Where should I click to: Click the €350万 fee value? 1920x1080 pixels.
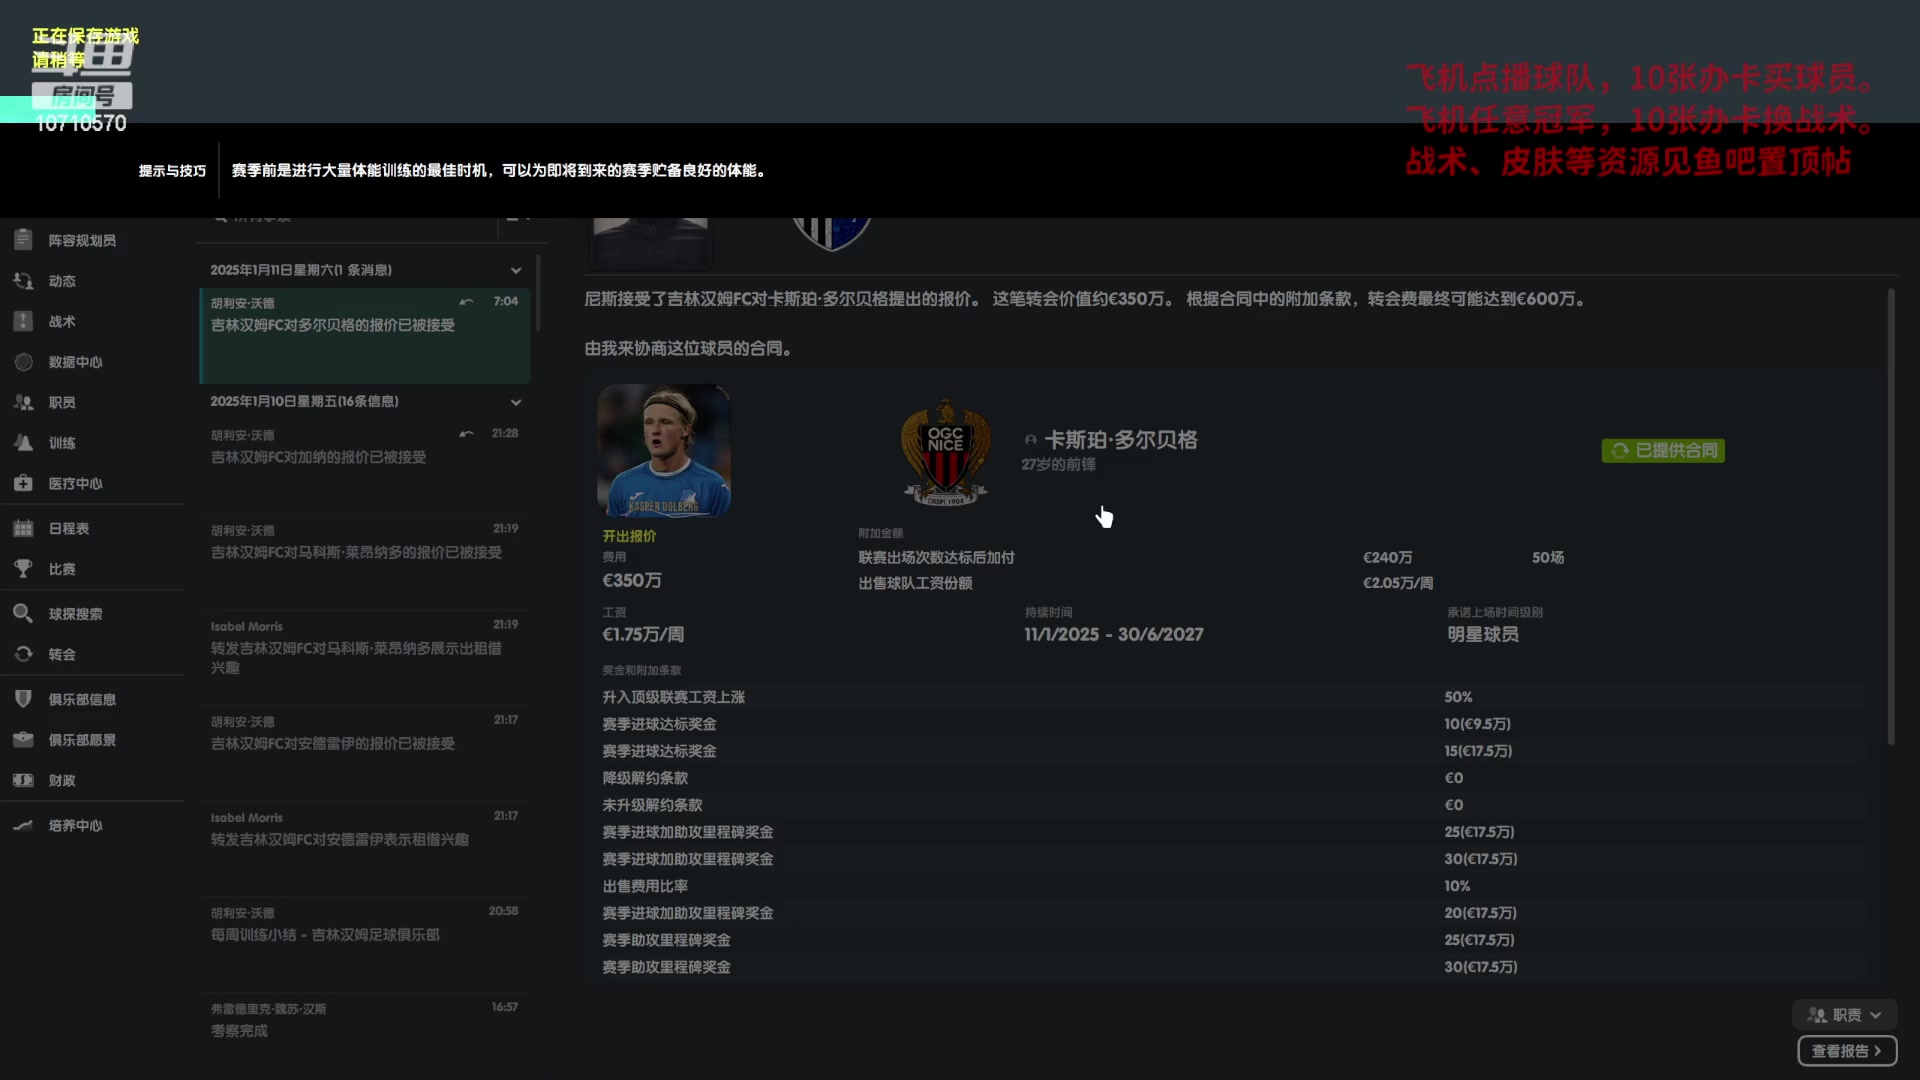(631, 580)
